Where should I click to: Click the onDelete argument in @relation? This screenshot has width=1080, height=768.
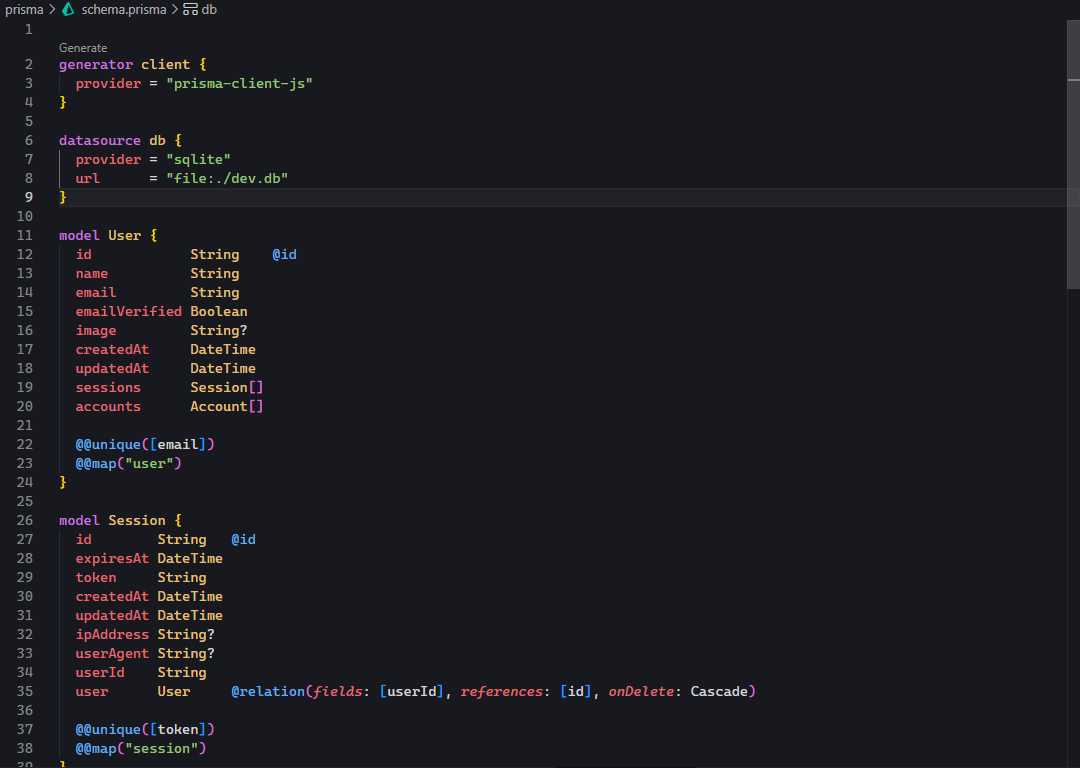641,692
